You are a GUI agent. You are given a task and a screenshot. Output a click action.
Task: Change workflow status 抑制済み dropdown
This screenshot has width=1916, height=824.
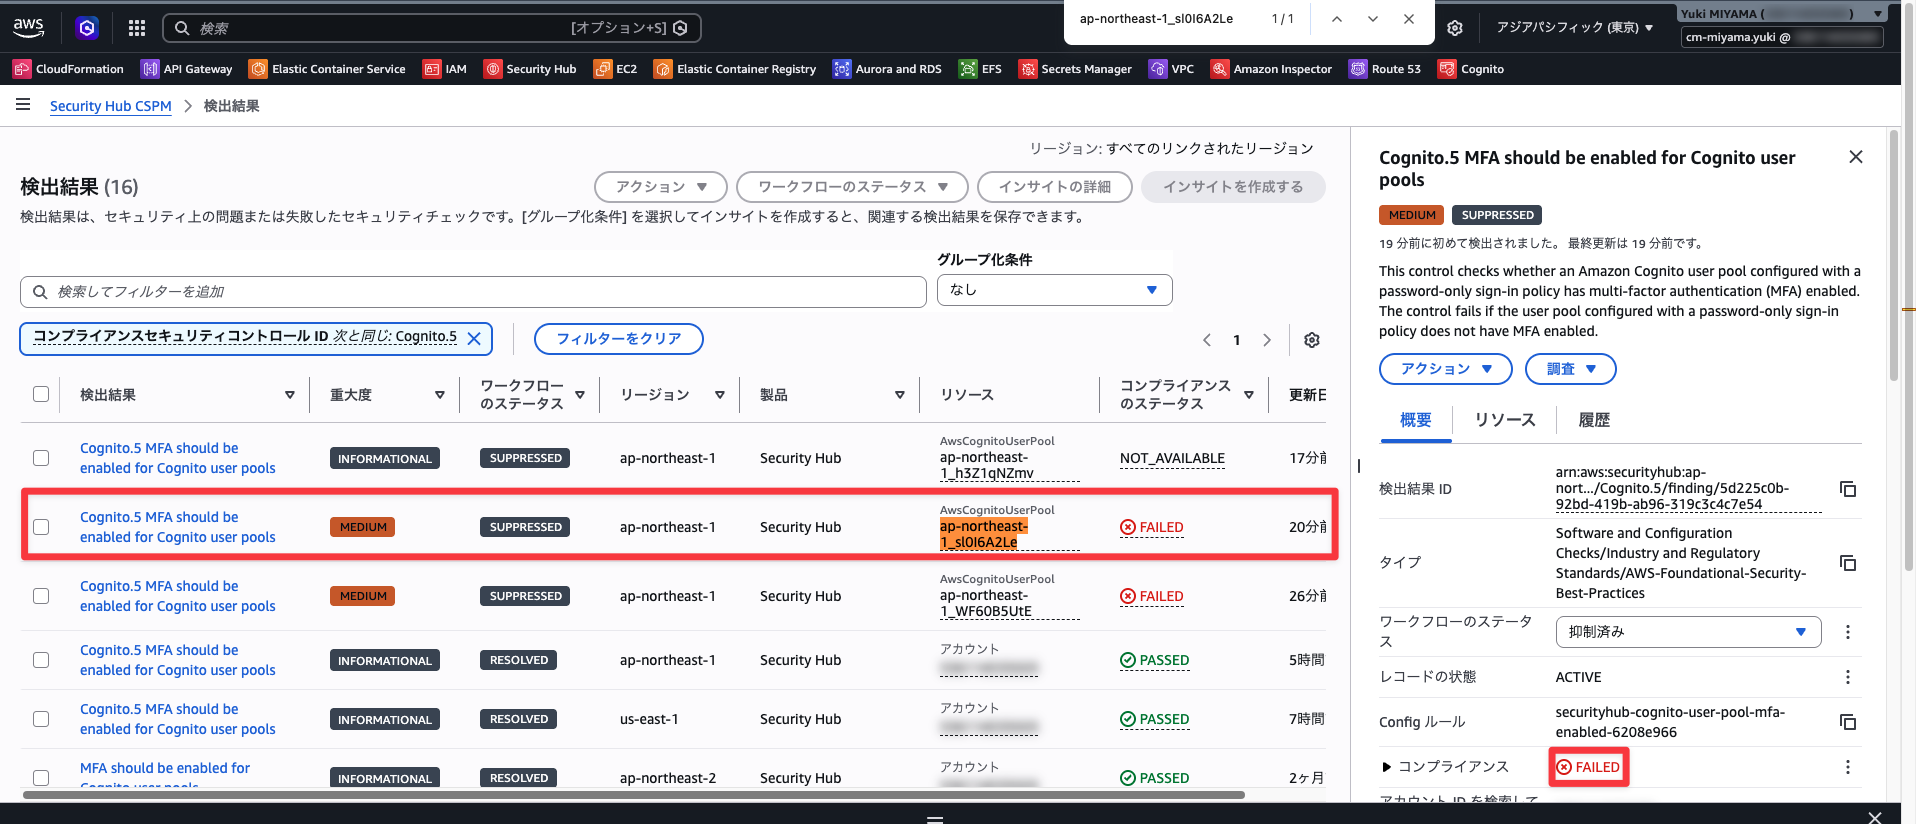pyautogui.click(x=1688, y=632)
